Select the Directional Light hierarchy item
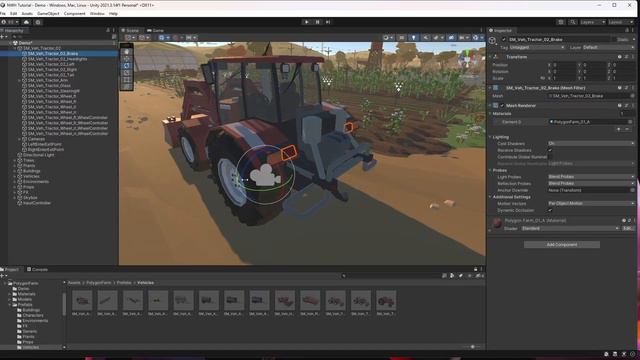 tap(38, 155)
